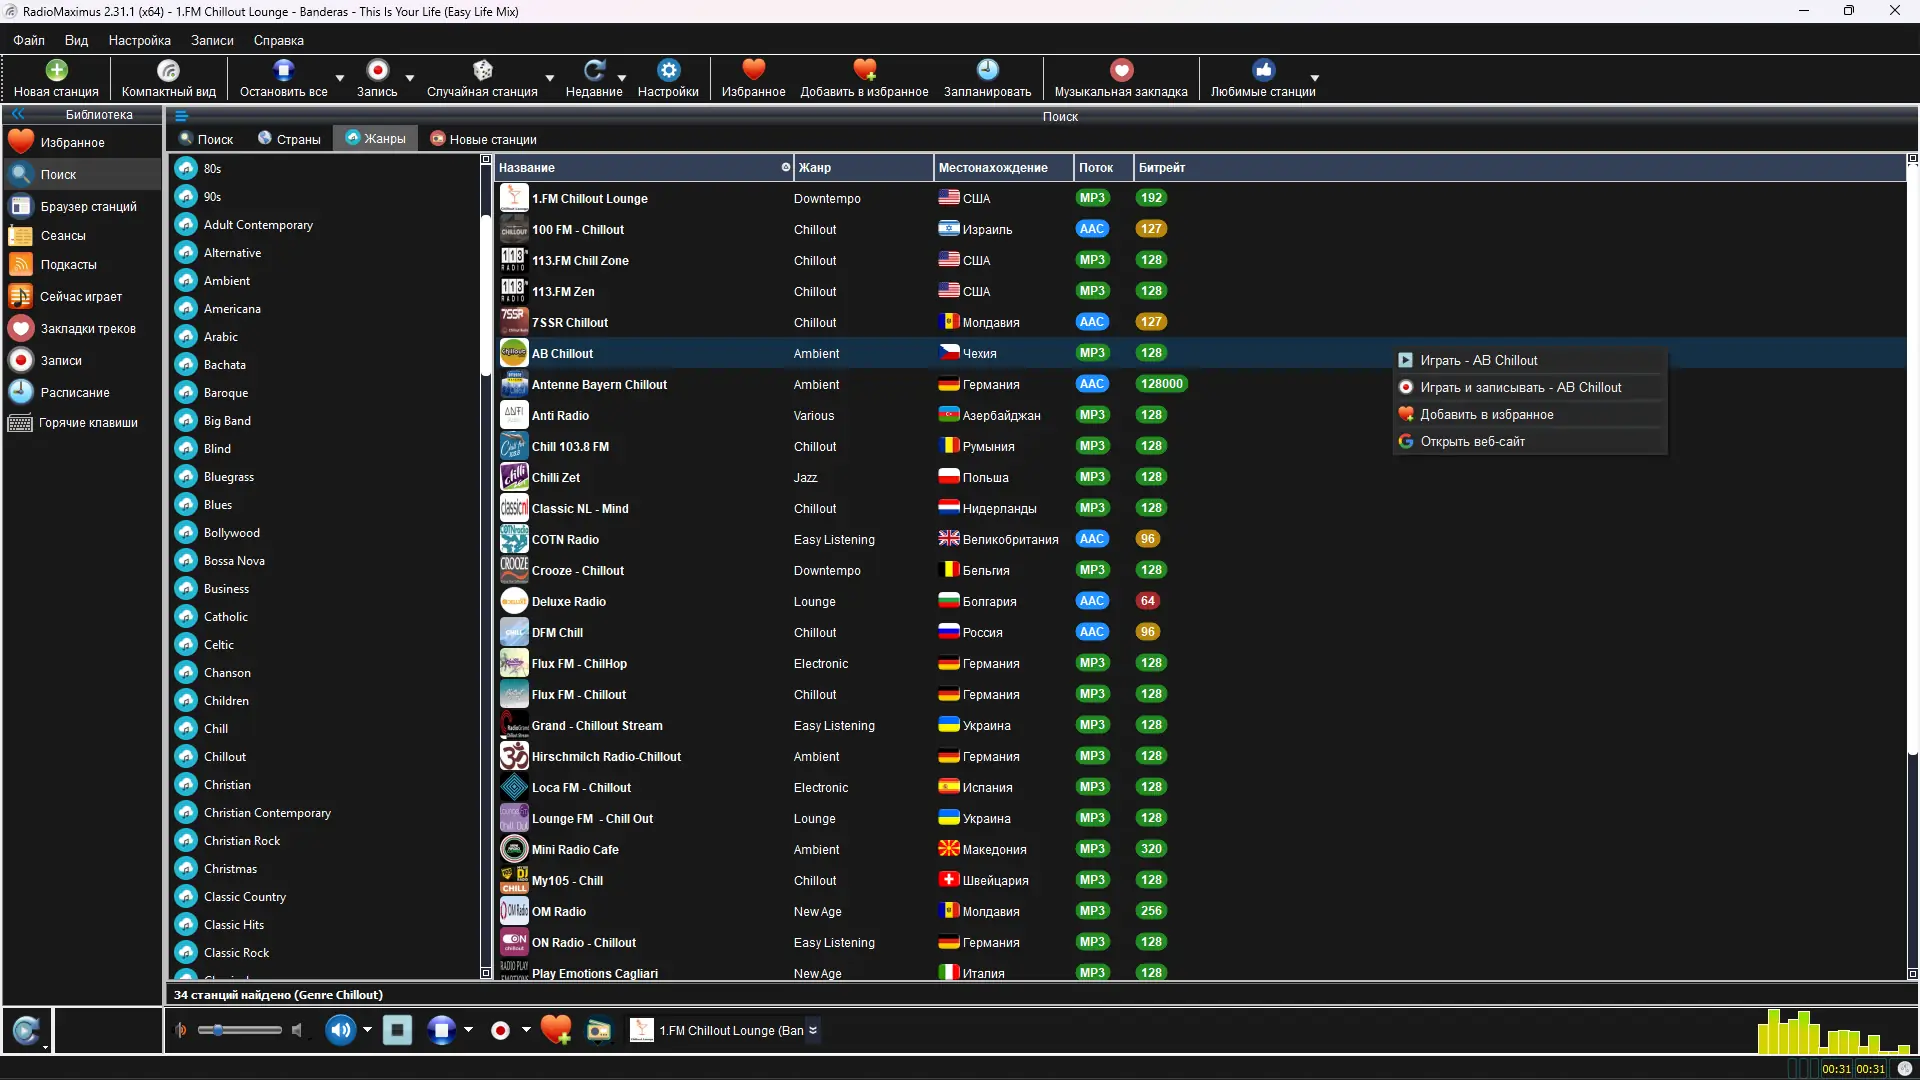
Task: Choose Открыть веб-сайт from context menu
Action: tap(1472, 442)
